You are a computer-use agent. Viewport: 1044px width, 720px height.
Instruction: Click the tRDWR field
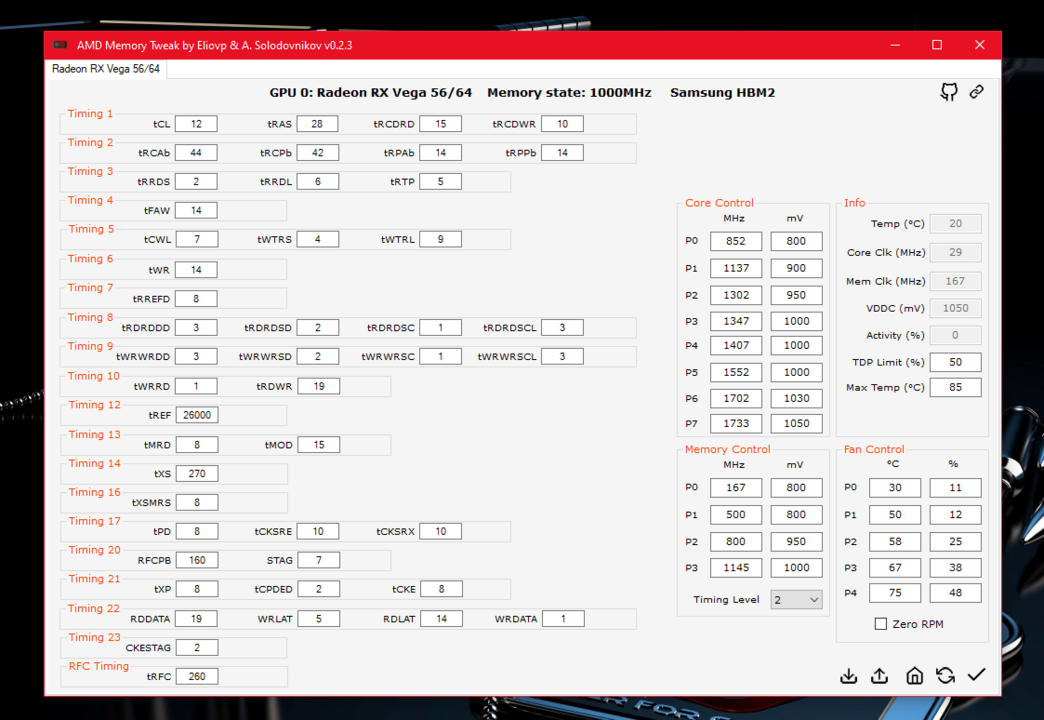[x=318, y=386]
